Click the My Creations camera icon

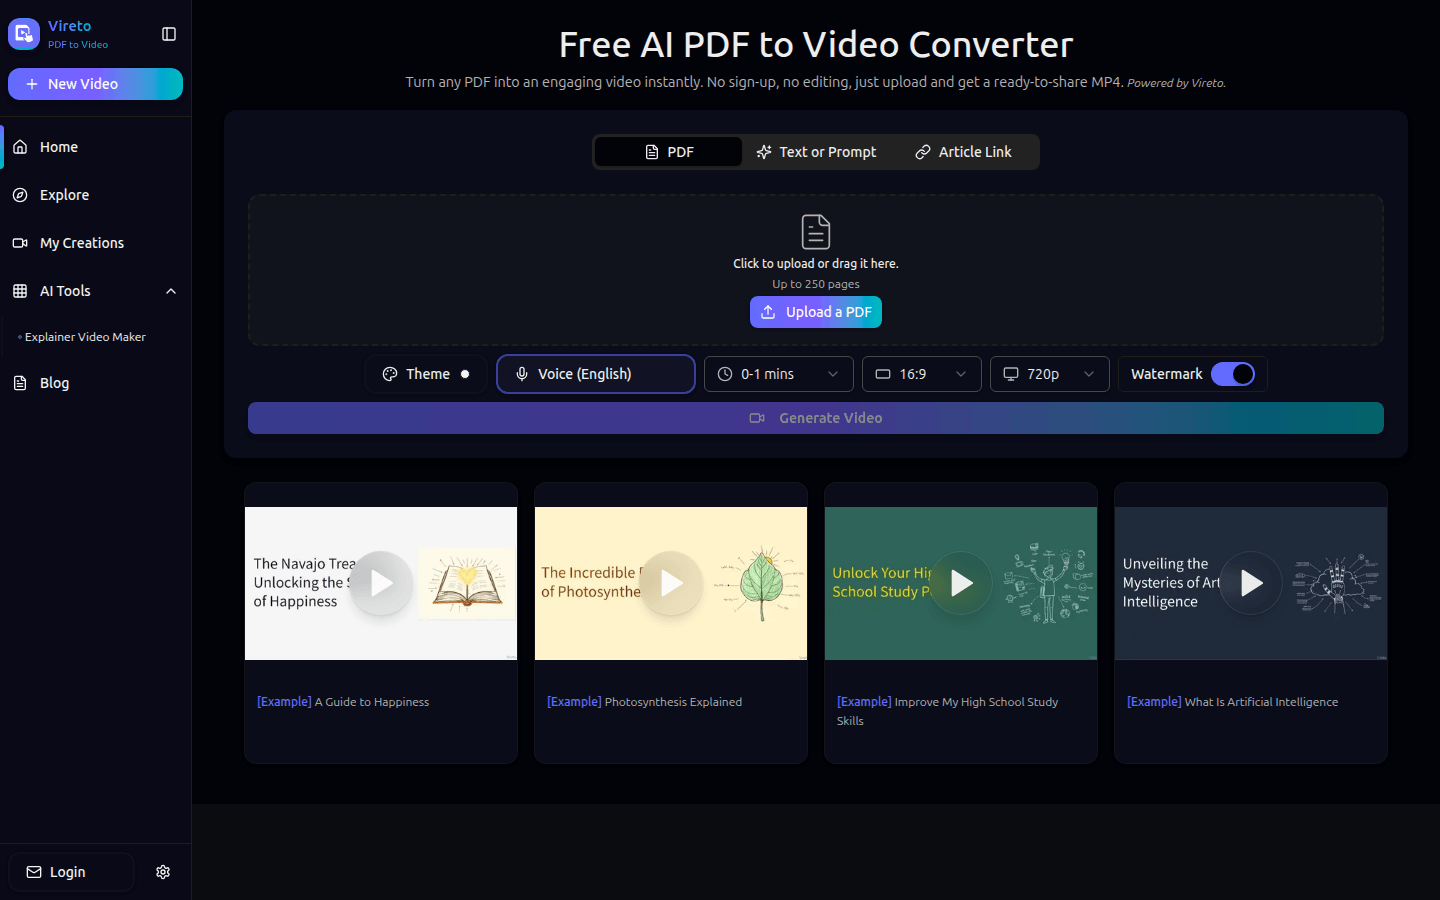pos(20,243)
